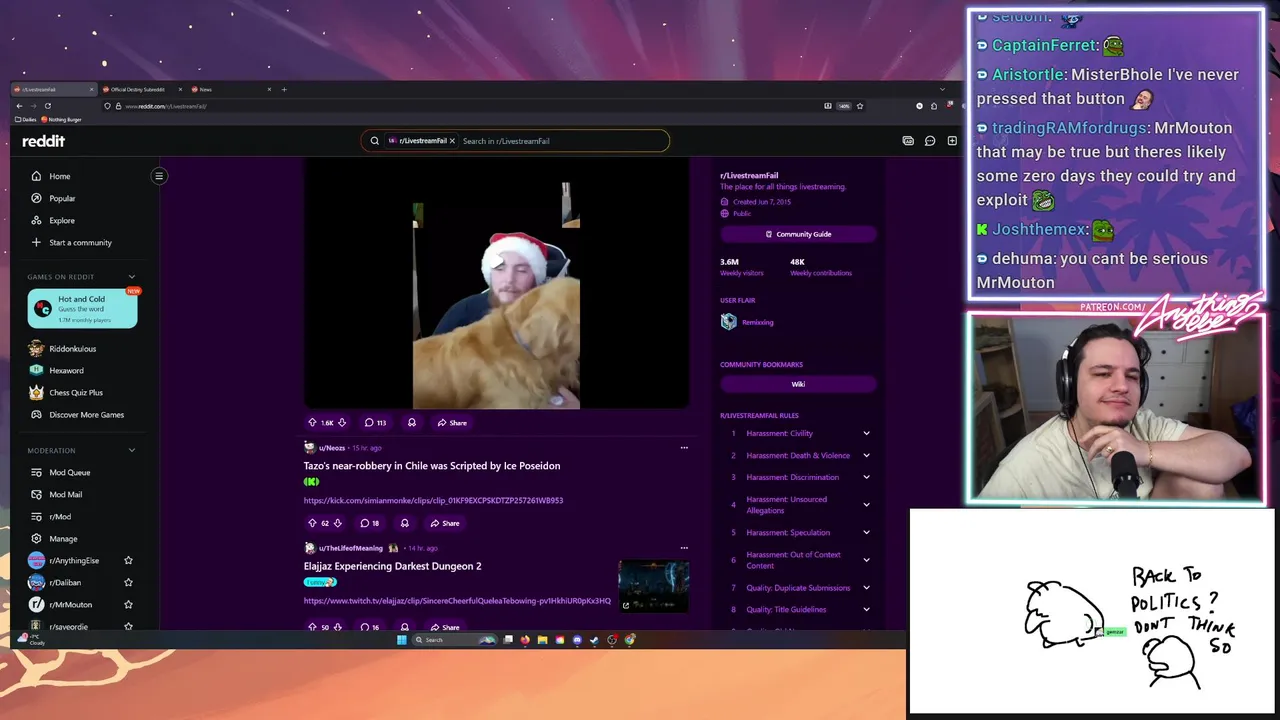Collapse the Games on Reddit section
Image resolution: width=1280 pixels, height=720 pixels.
click(131, 277)
